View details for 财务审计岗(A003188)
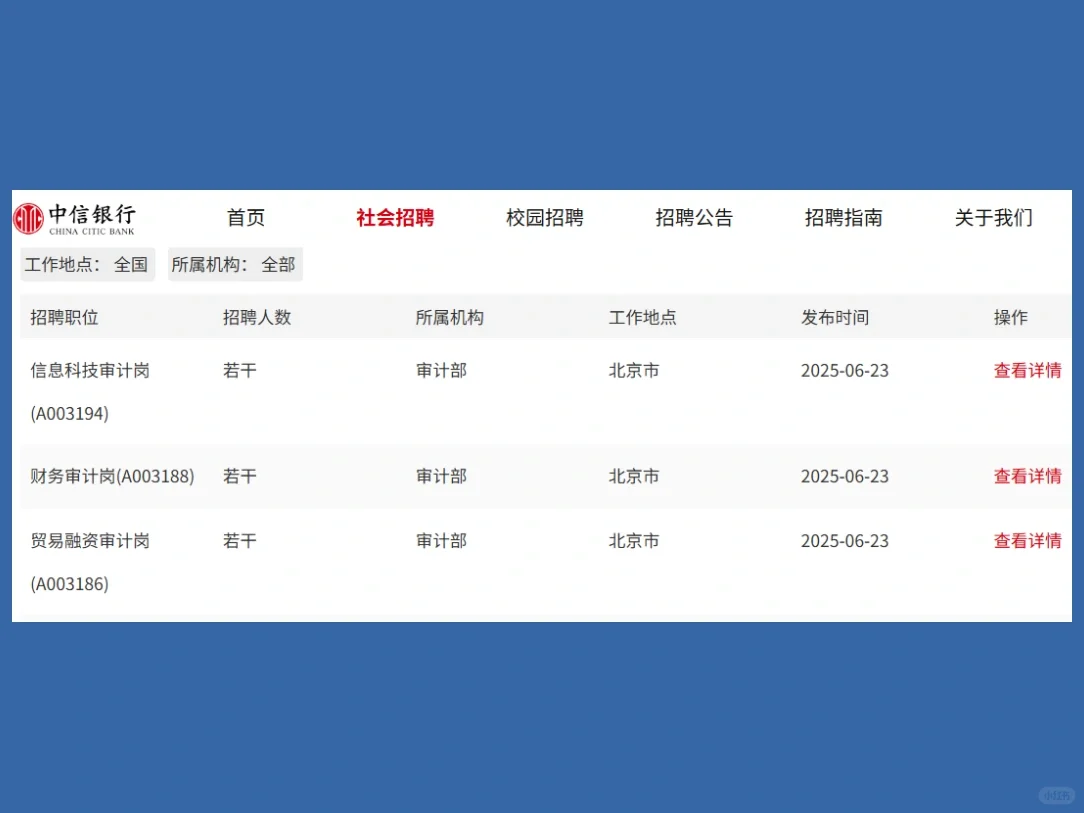 (x=1027, y=476)
